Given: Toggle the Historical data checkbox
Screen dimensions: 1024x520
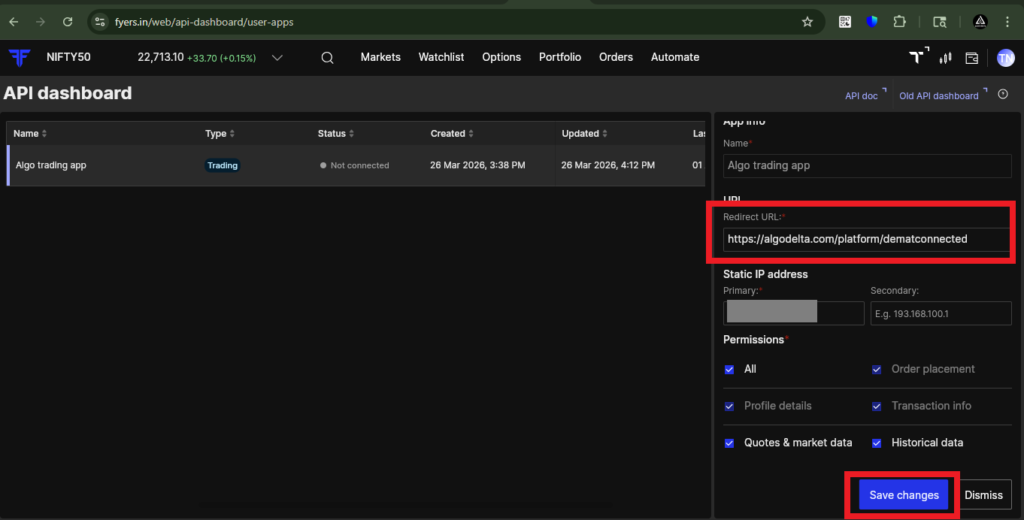Looking at the screenshot, I should click(877, 443).
